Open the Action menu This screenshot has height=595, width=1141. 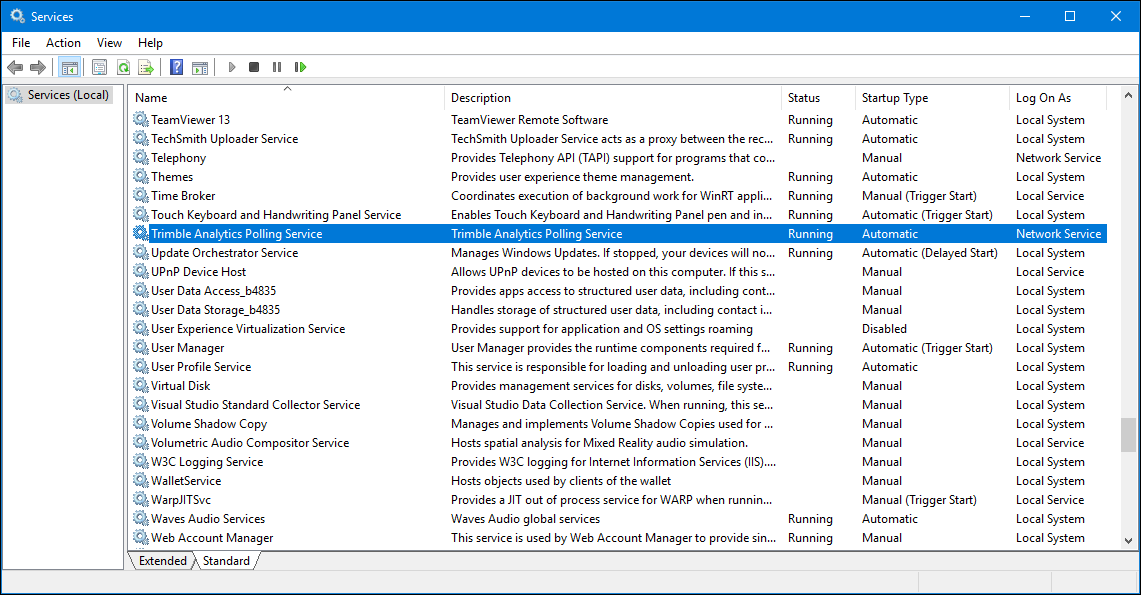click(63, 43)
